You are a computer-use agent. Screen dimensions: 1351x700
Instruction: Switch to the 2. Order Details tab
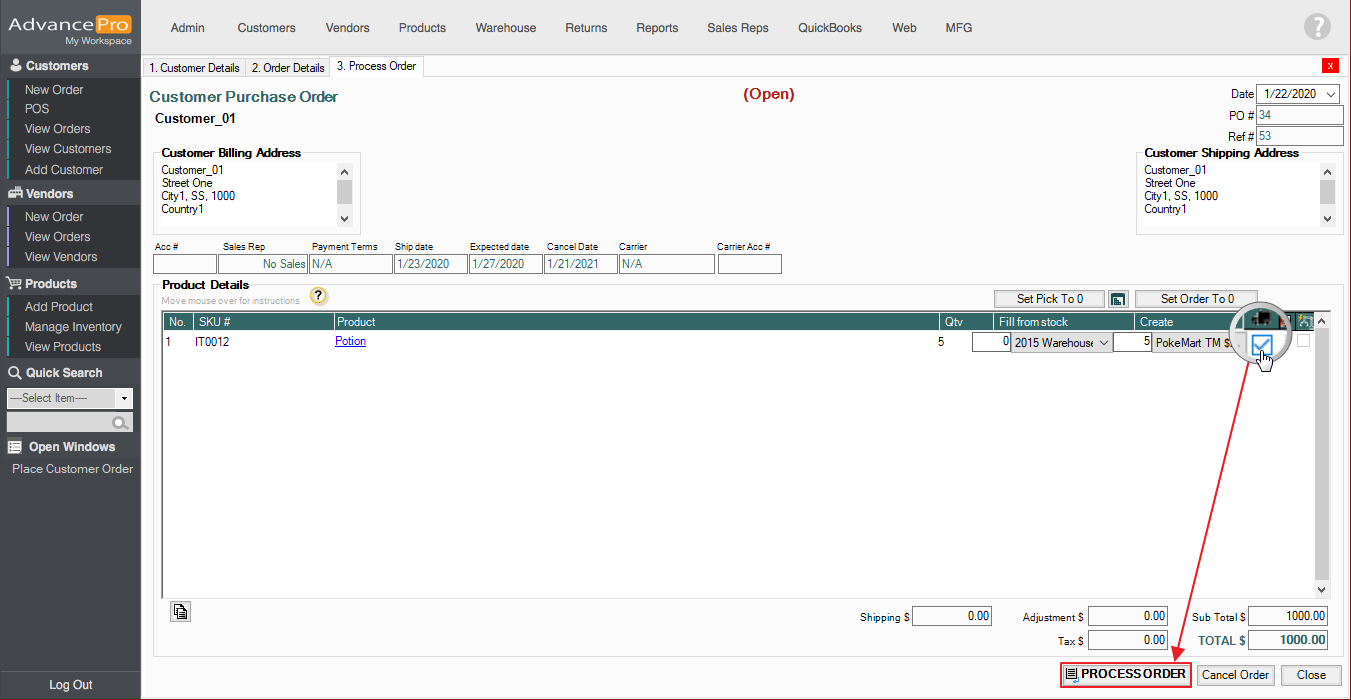coord(288,68)
